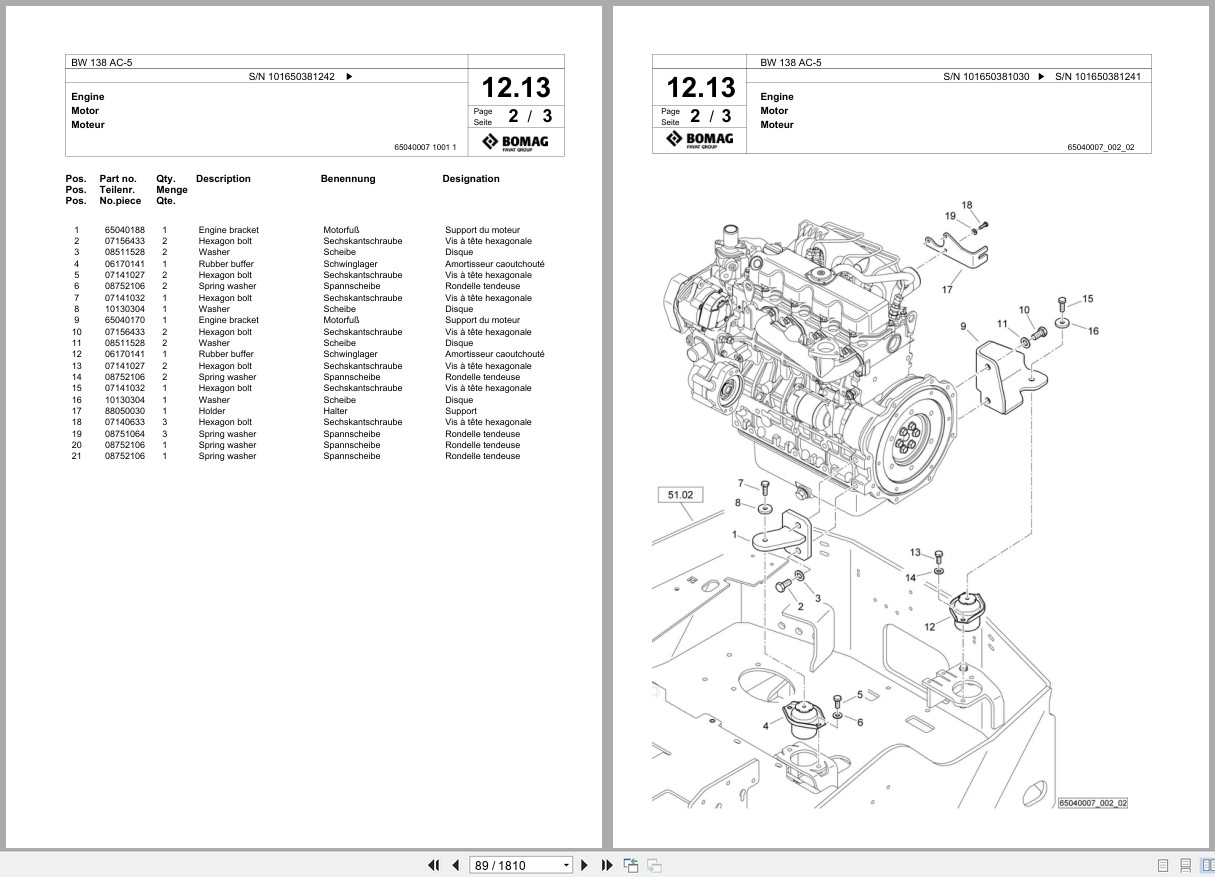This screenshot has height=877, width=1215.
Task: Click part number 65040170 in row 9
Action: [x=124, y=320]
